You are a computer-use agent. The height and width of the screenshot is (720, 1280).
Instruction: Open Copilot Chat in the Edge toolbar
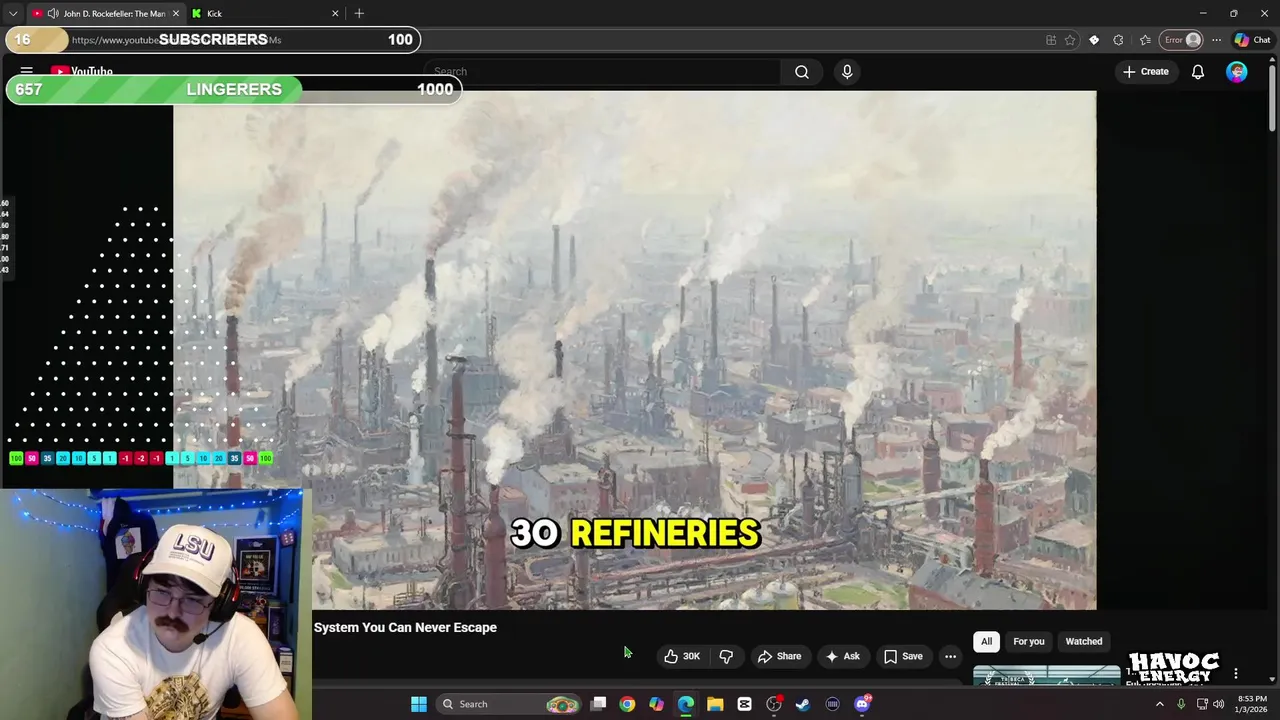pyautogui.click(x=1252, y=40)
